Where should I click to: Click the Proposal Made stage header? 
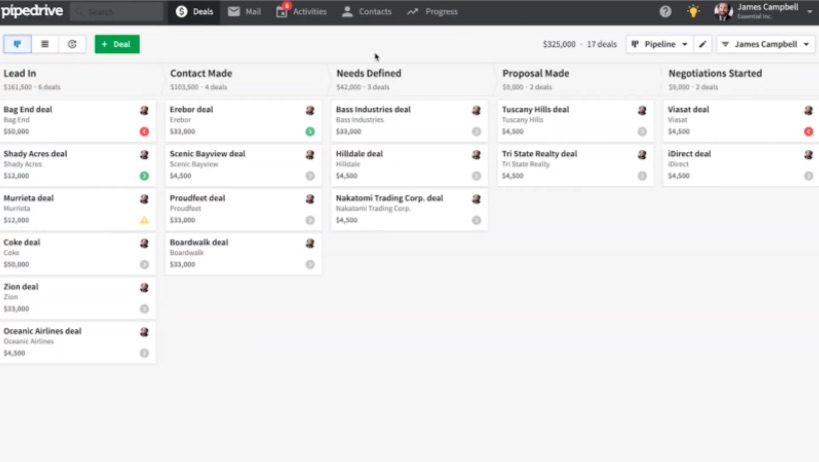pyautogui.click(x=536, y=74)
